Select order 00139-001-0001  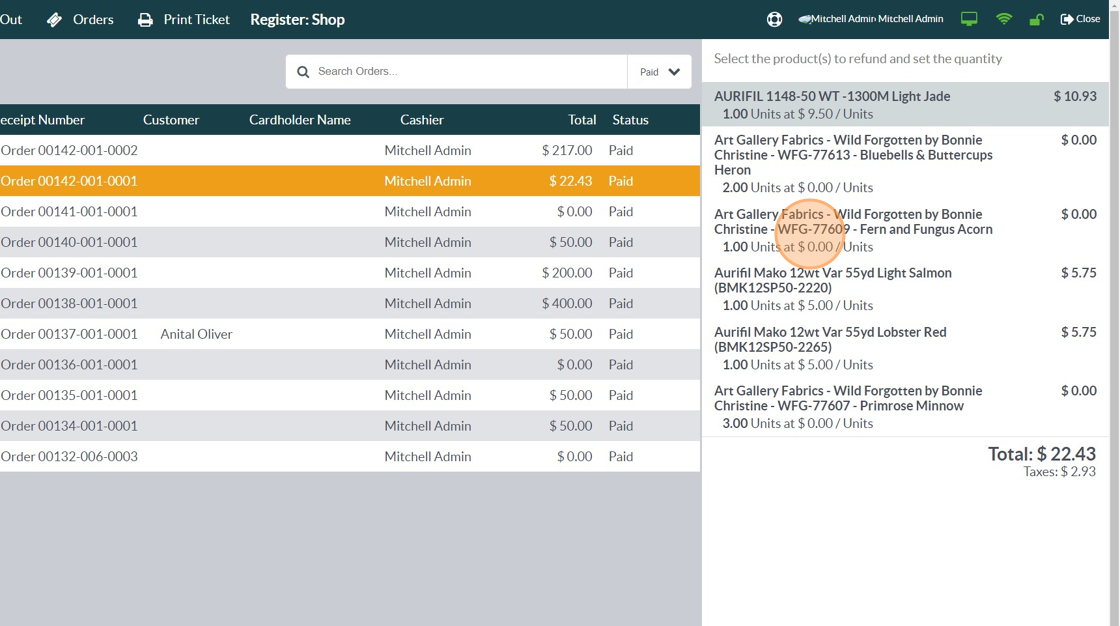point(350,273)
